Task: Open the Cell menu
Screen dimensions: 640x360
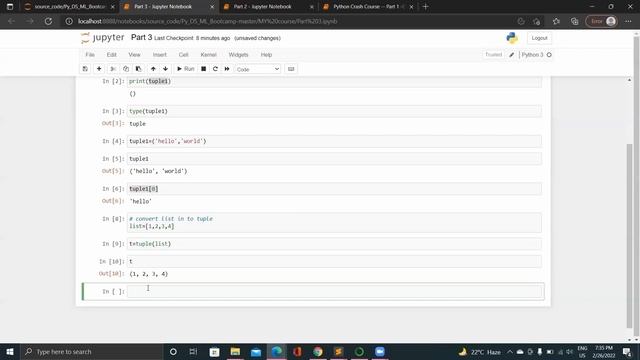Action: 183,55
